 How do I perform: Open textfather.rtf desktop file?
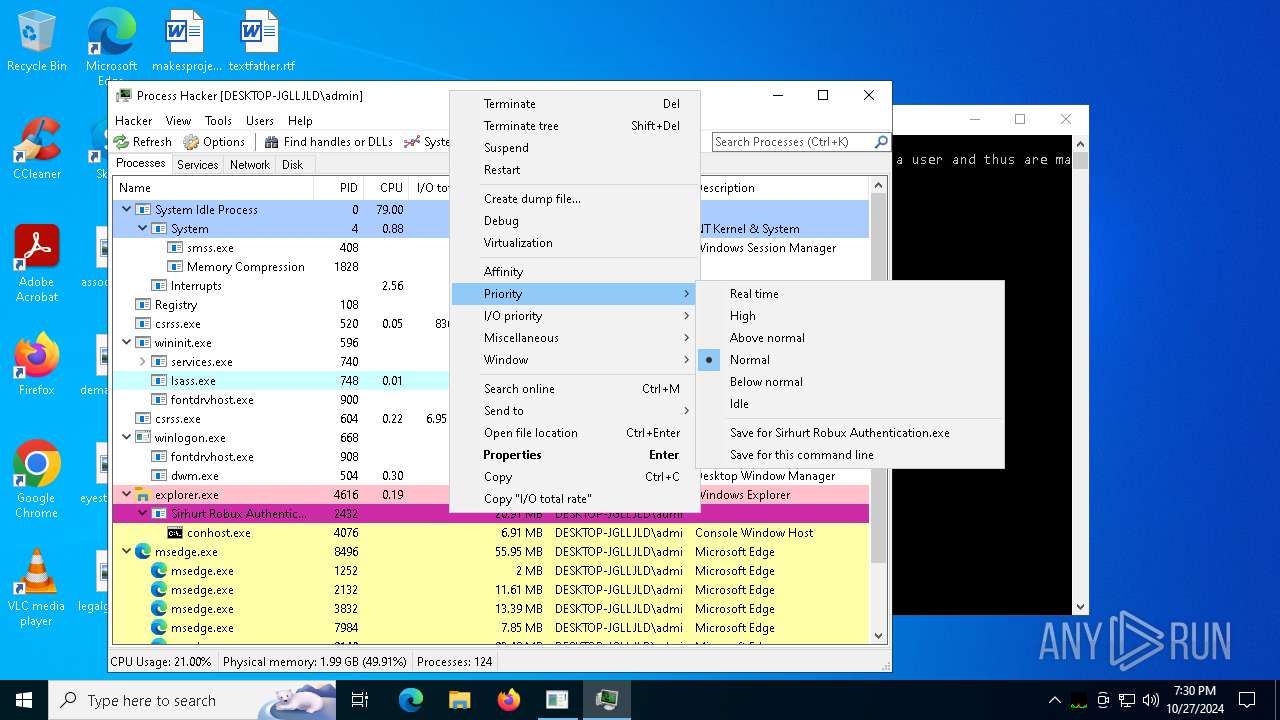click(261, 42)
